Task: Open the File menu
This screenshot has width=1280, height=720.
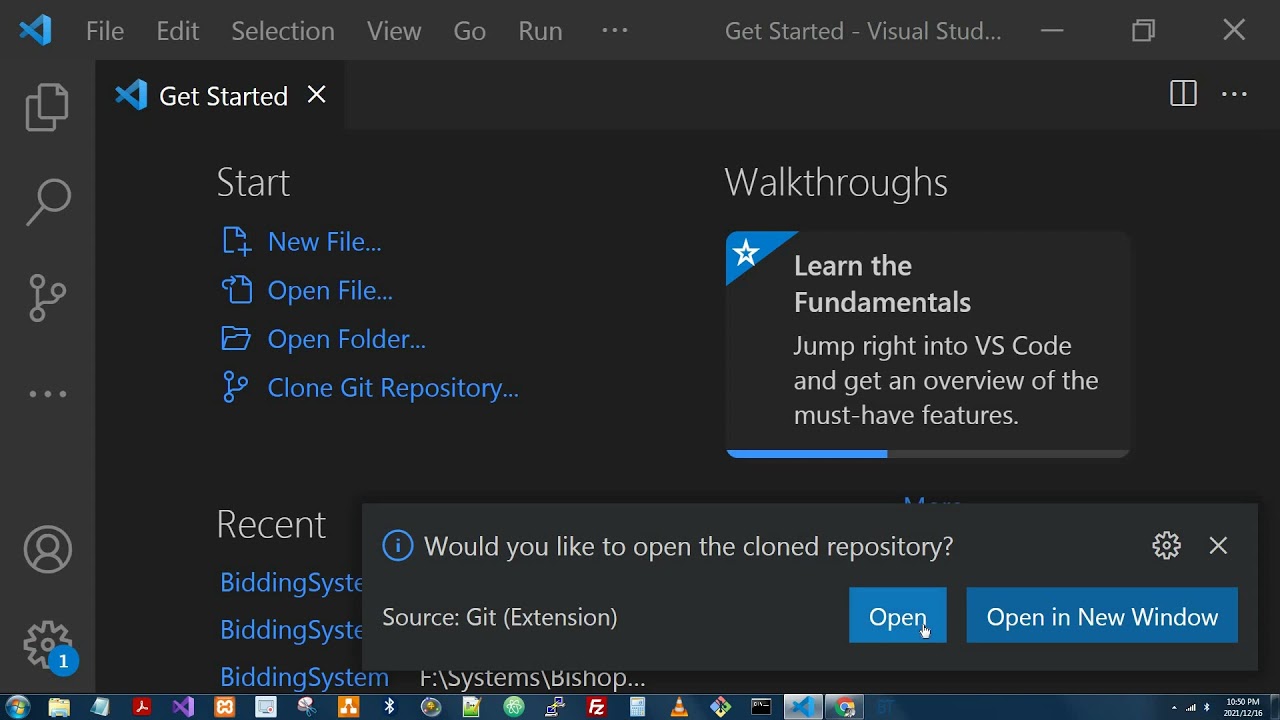Action: click(x=105, y=31)
